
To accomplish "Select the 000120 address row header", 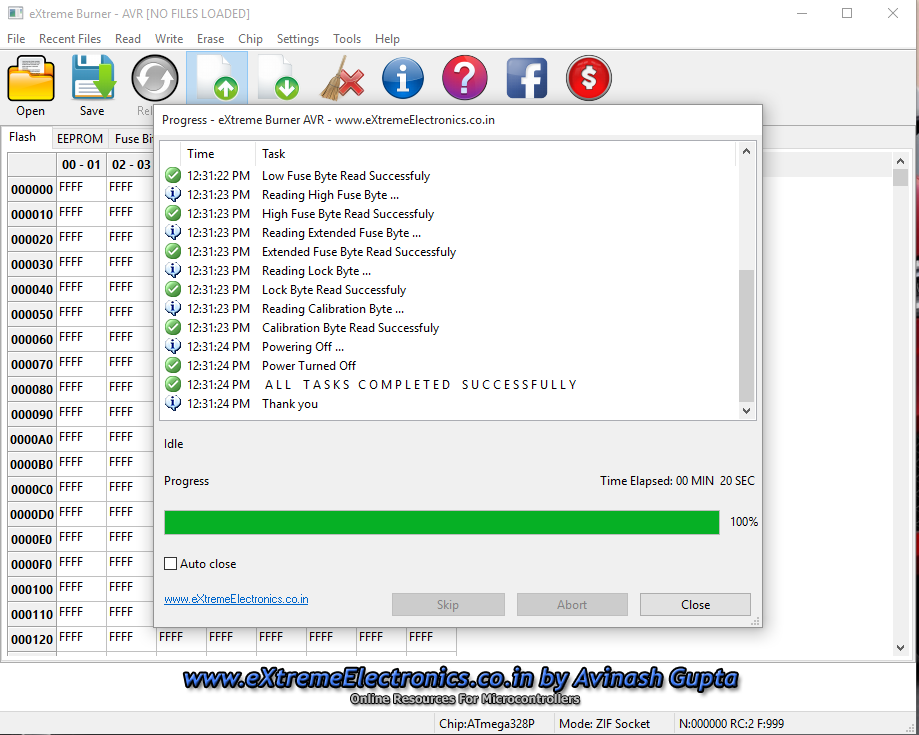I will 32,639.
